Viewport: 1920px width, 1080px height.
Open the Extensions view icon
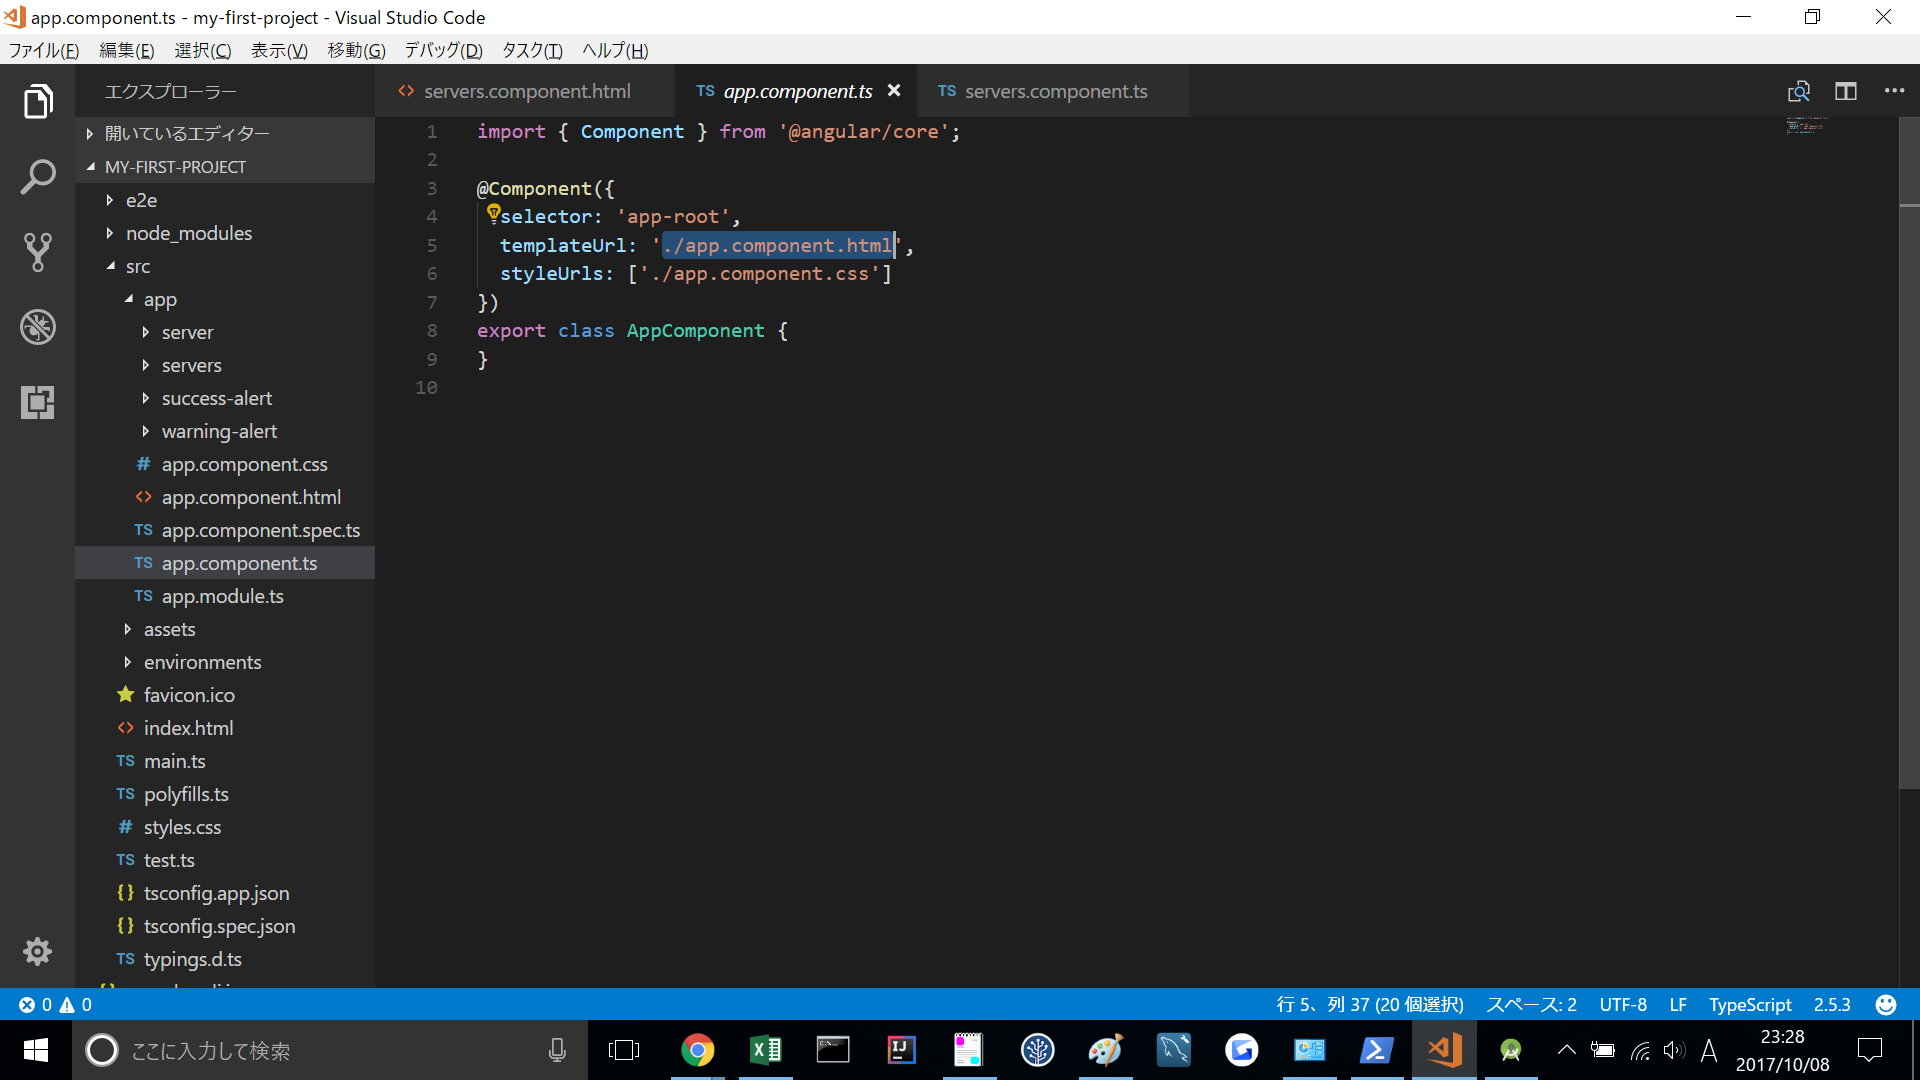(38, 402)
